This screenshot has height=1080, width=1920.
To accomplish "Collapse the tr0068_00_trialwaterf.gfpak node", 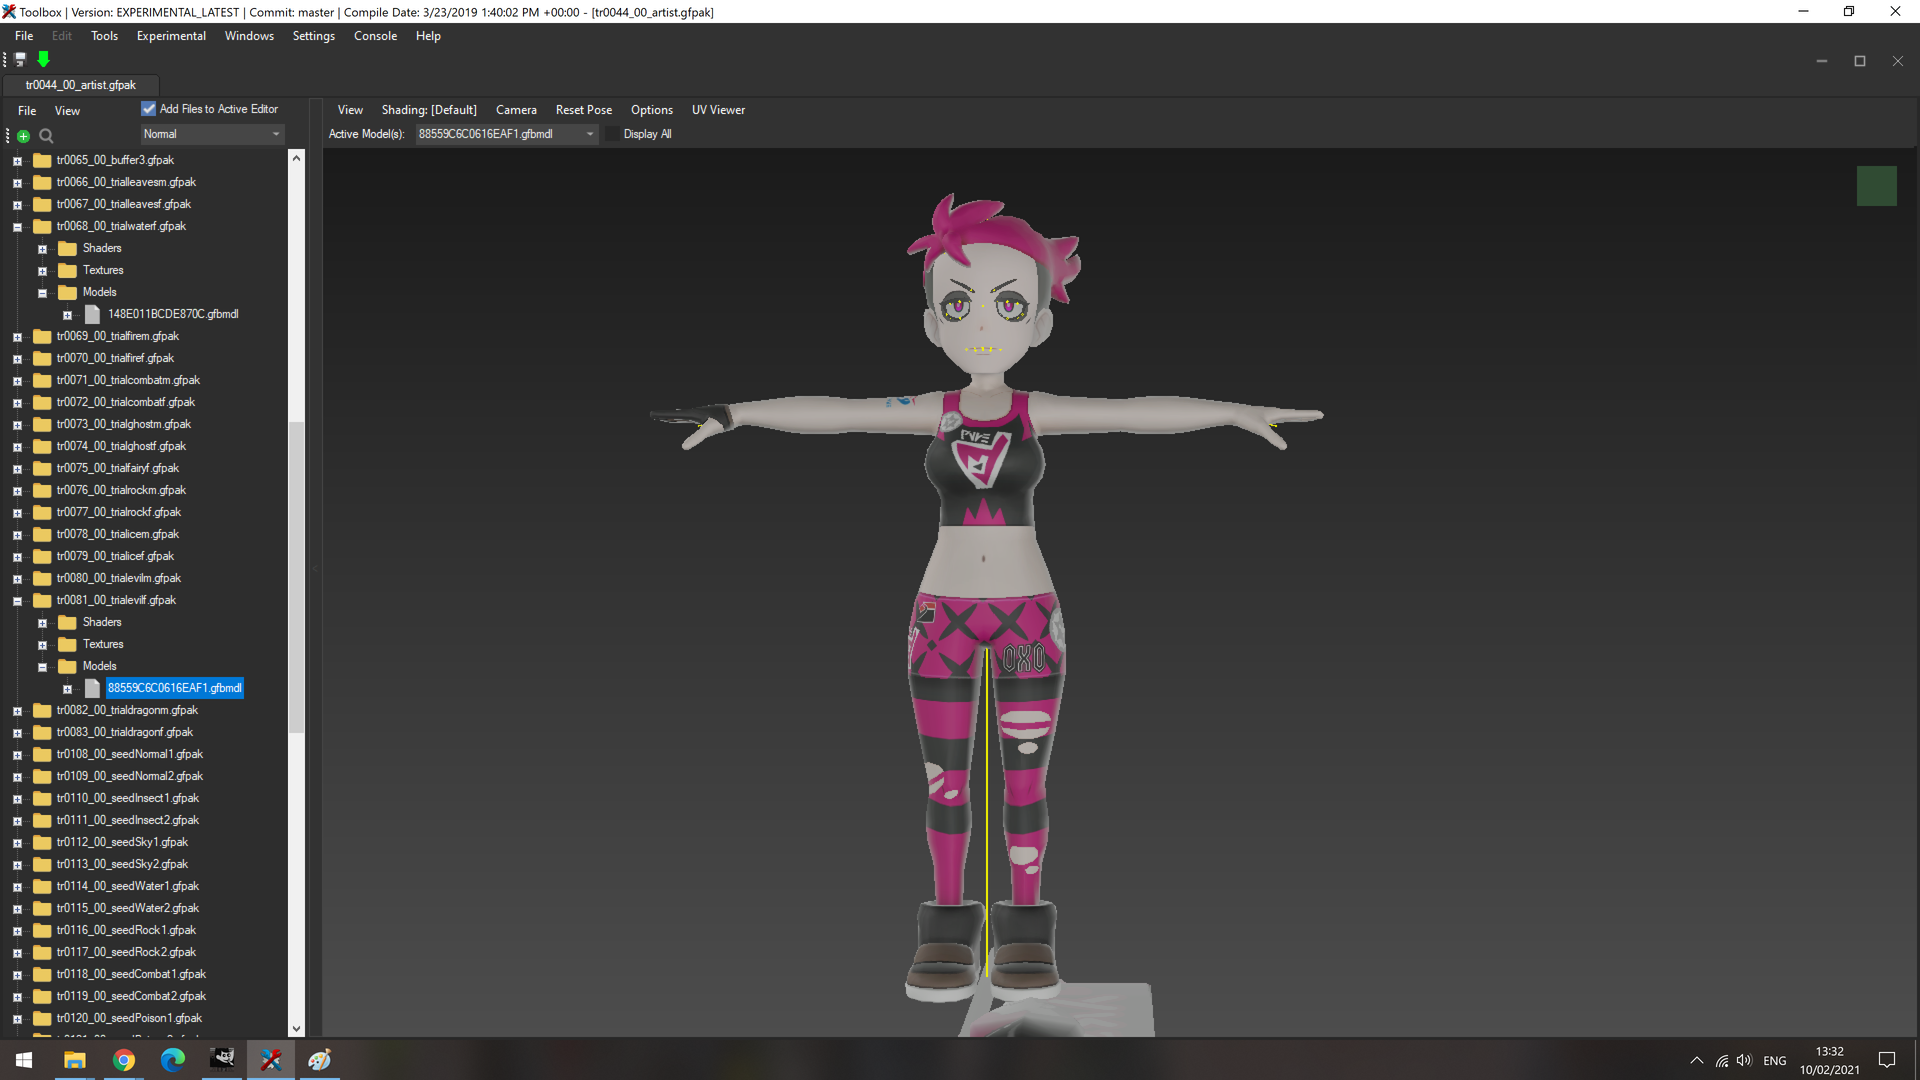I will (17, 227).
